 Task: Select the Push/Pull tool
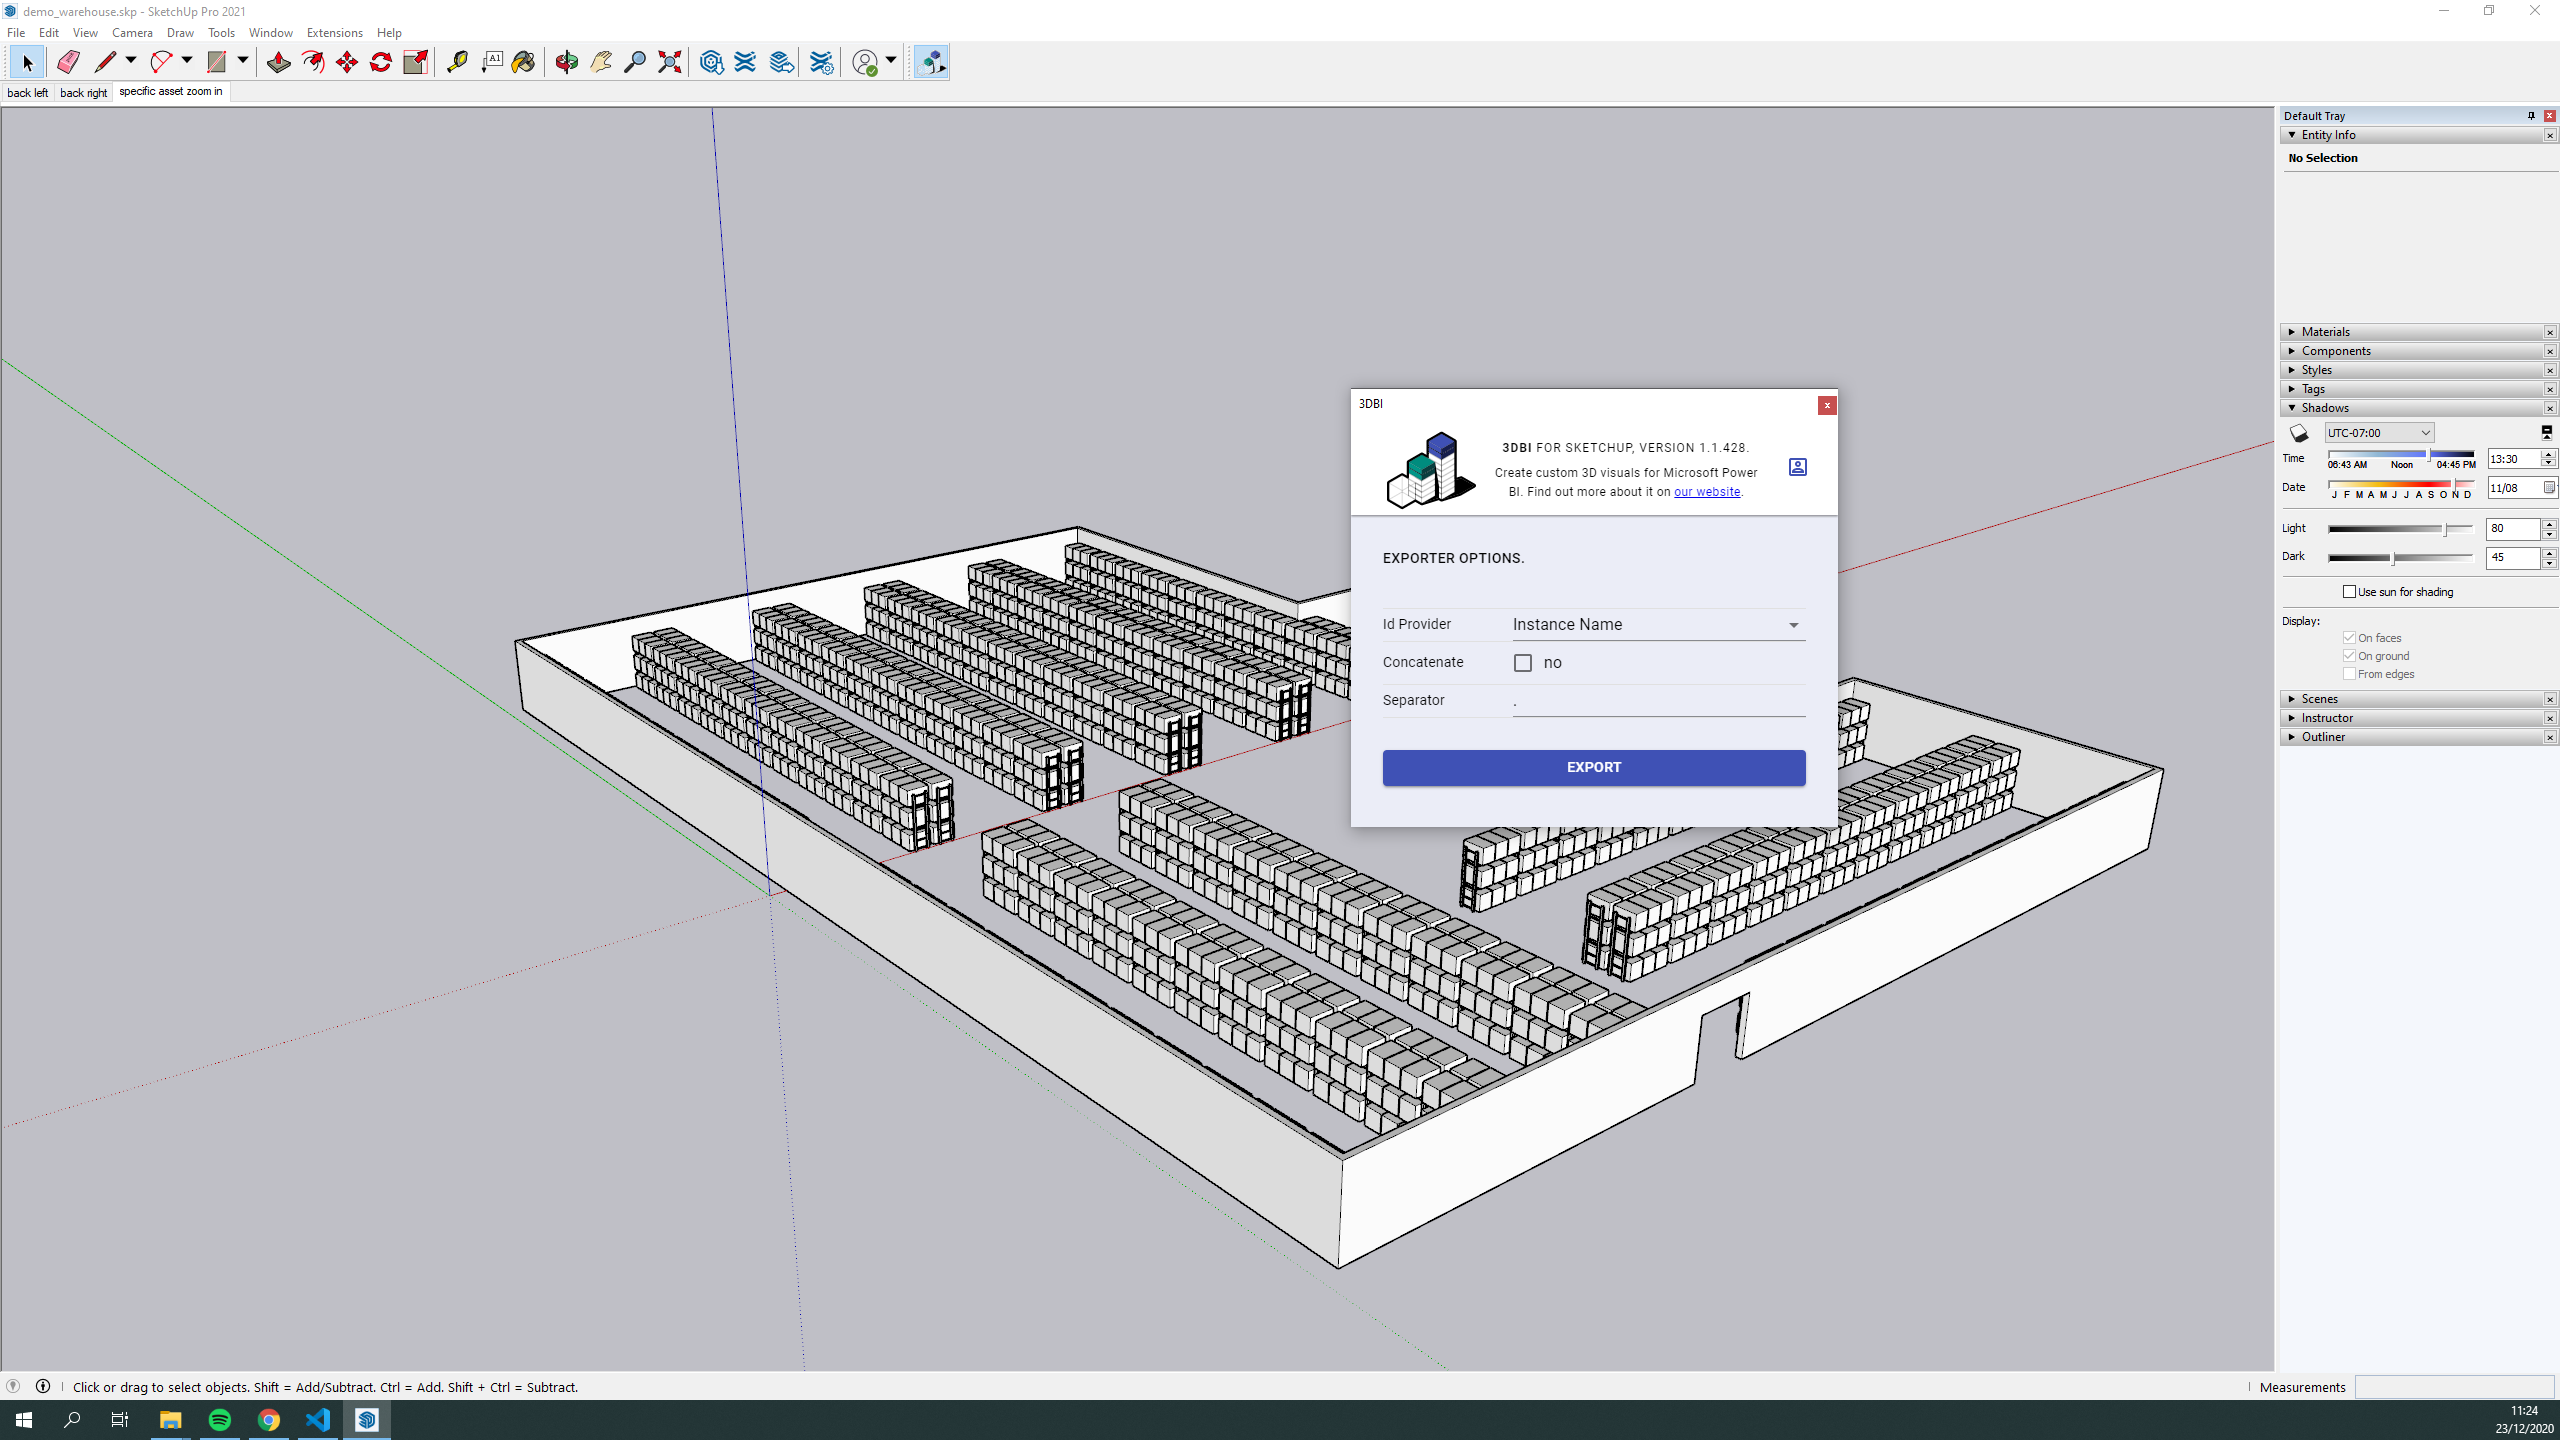pyautogui.click(x=278, y=62)
